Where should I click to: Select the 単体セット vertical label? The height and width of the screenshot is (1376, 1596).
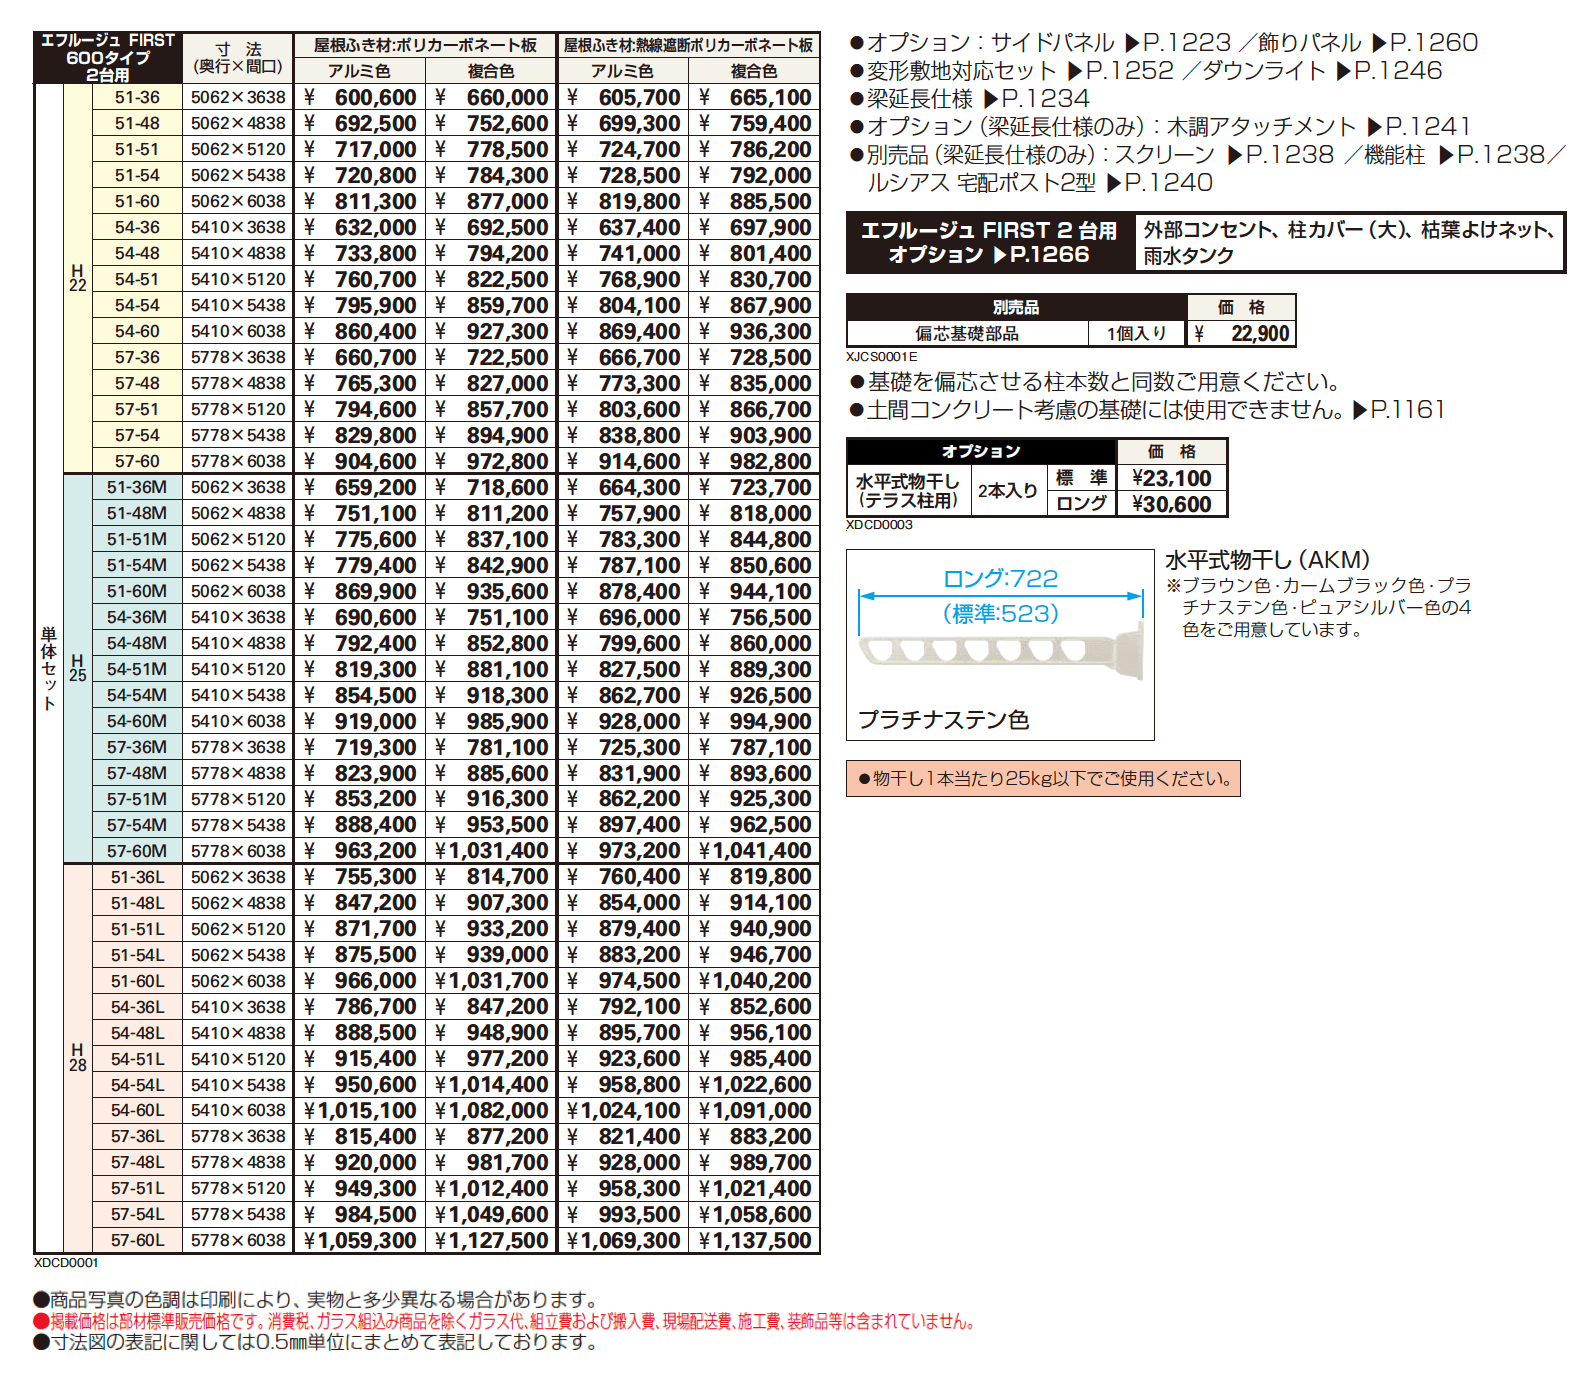[49, 668]
